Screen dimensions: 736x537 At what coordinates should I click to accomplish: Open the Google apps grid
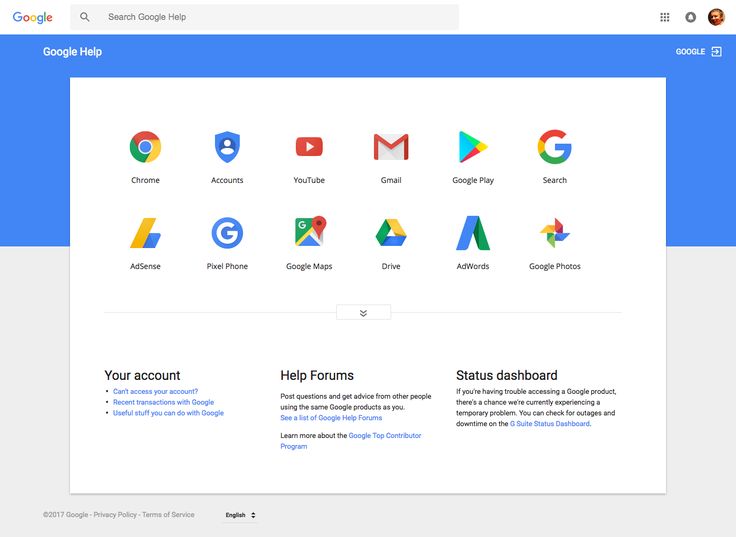[x=665, y=17]
